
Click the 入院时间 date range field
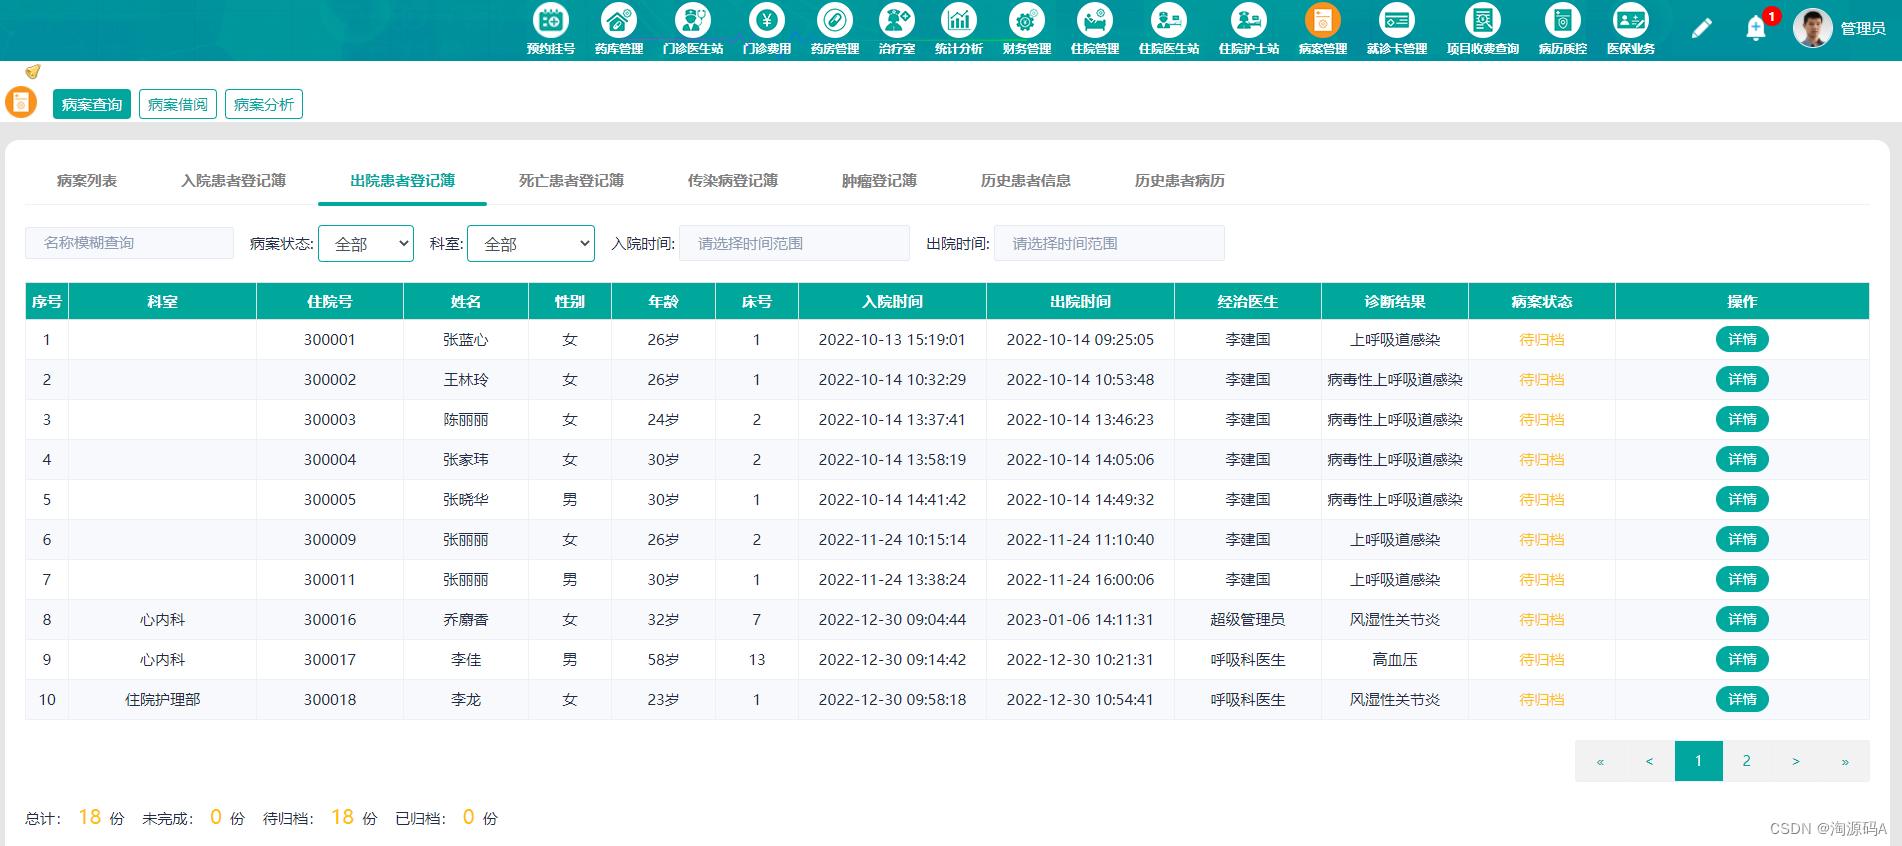click(x=794, y=243)
